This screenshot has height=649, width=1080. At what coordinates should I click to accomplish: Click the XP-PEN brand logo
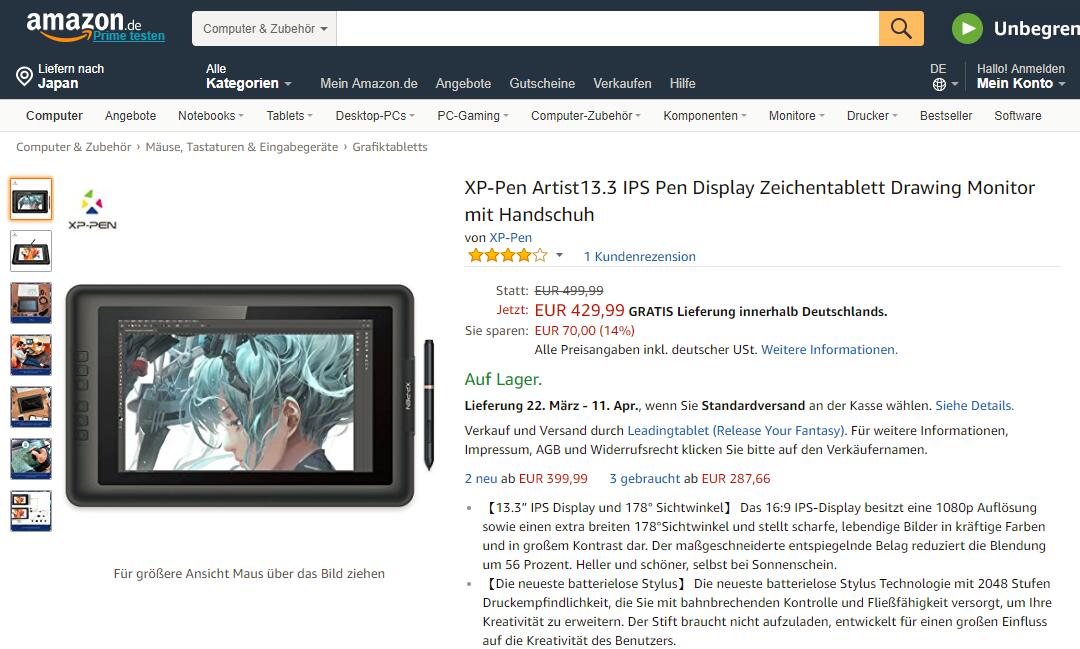click(x=92, y=209)
